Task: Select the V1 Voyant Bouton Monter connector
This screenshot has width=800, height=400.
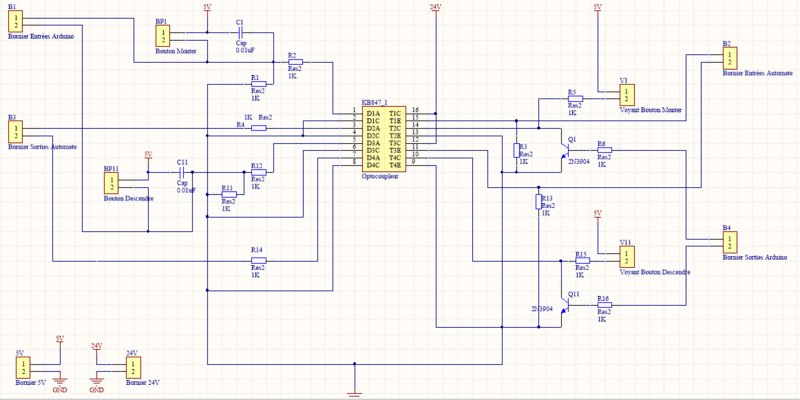Action: click(626, 95)
